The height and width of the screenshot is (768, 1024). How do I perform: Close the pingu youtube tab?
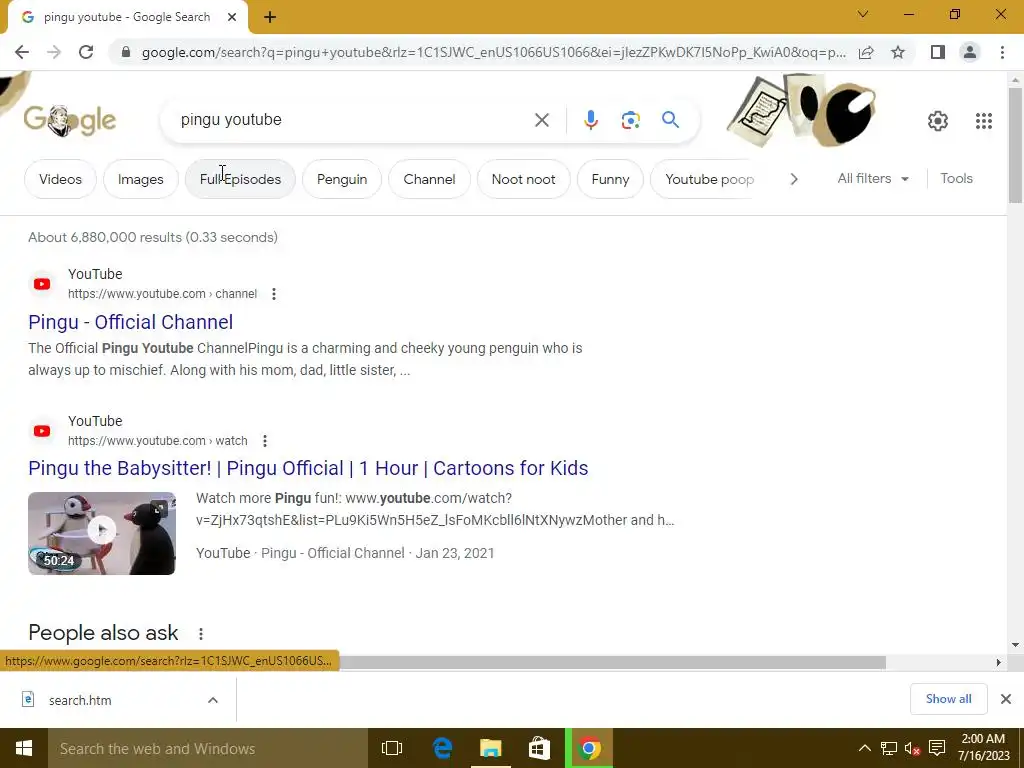[232, 17]
